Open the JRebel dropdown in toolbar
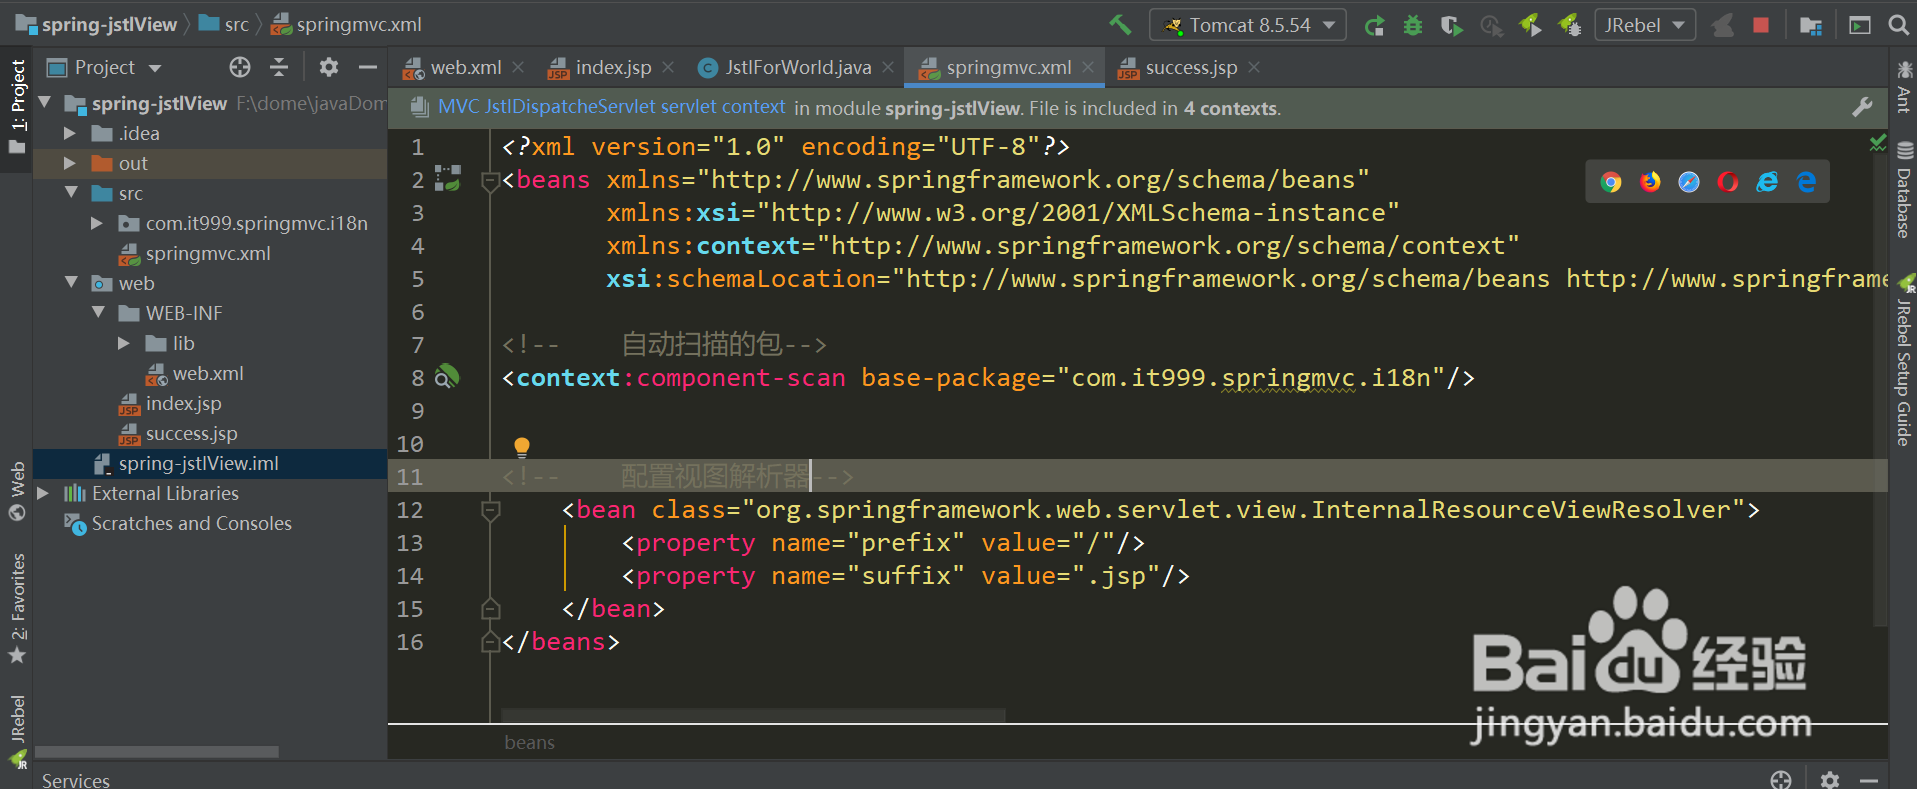 (x=1645, y=25)
